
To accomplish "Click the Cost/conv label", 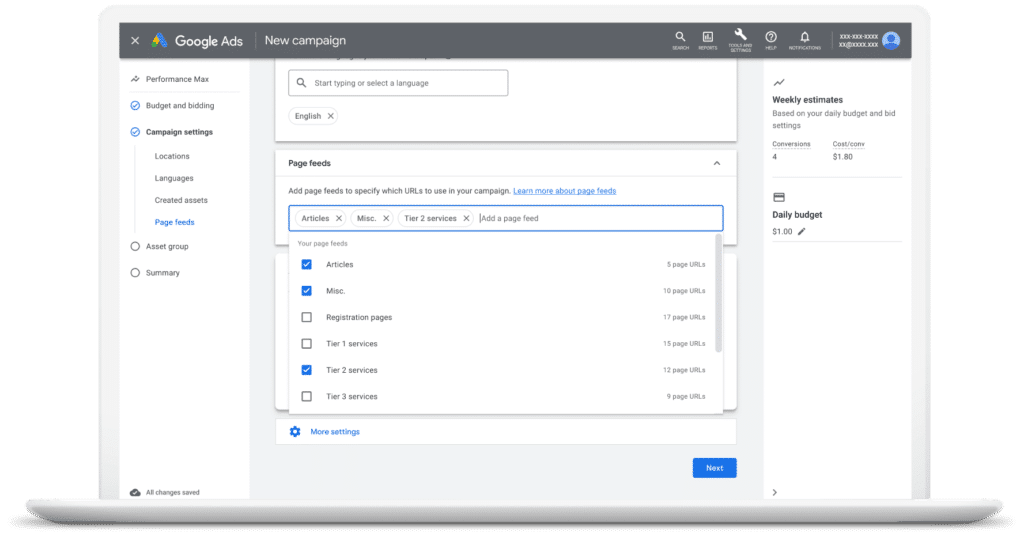I will [x=848, y=144].
